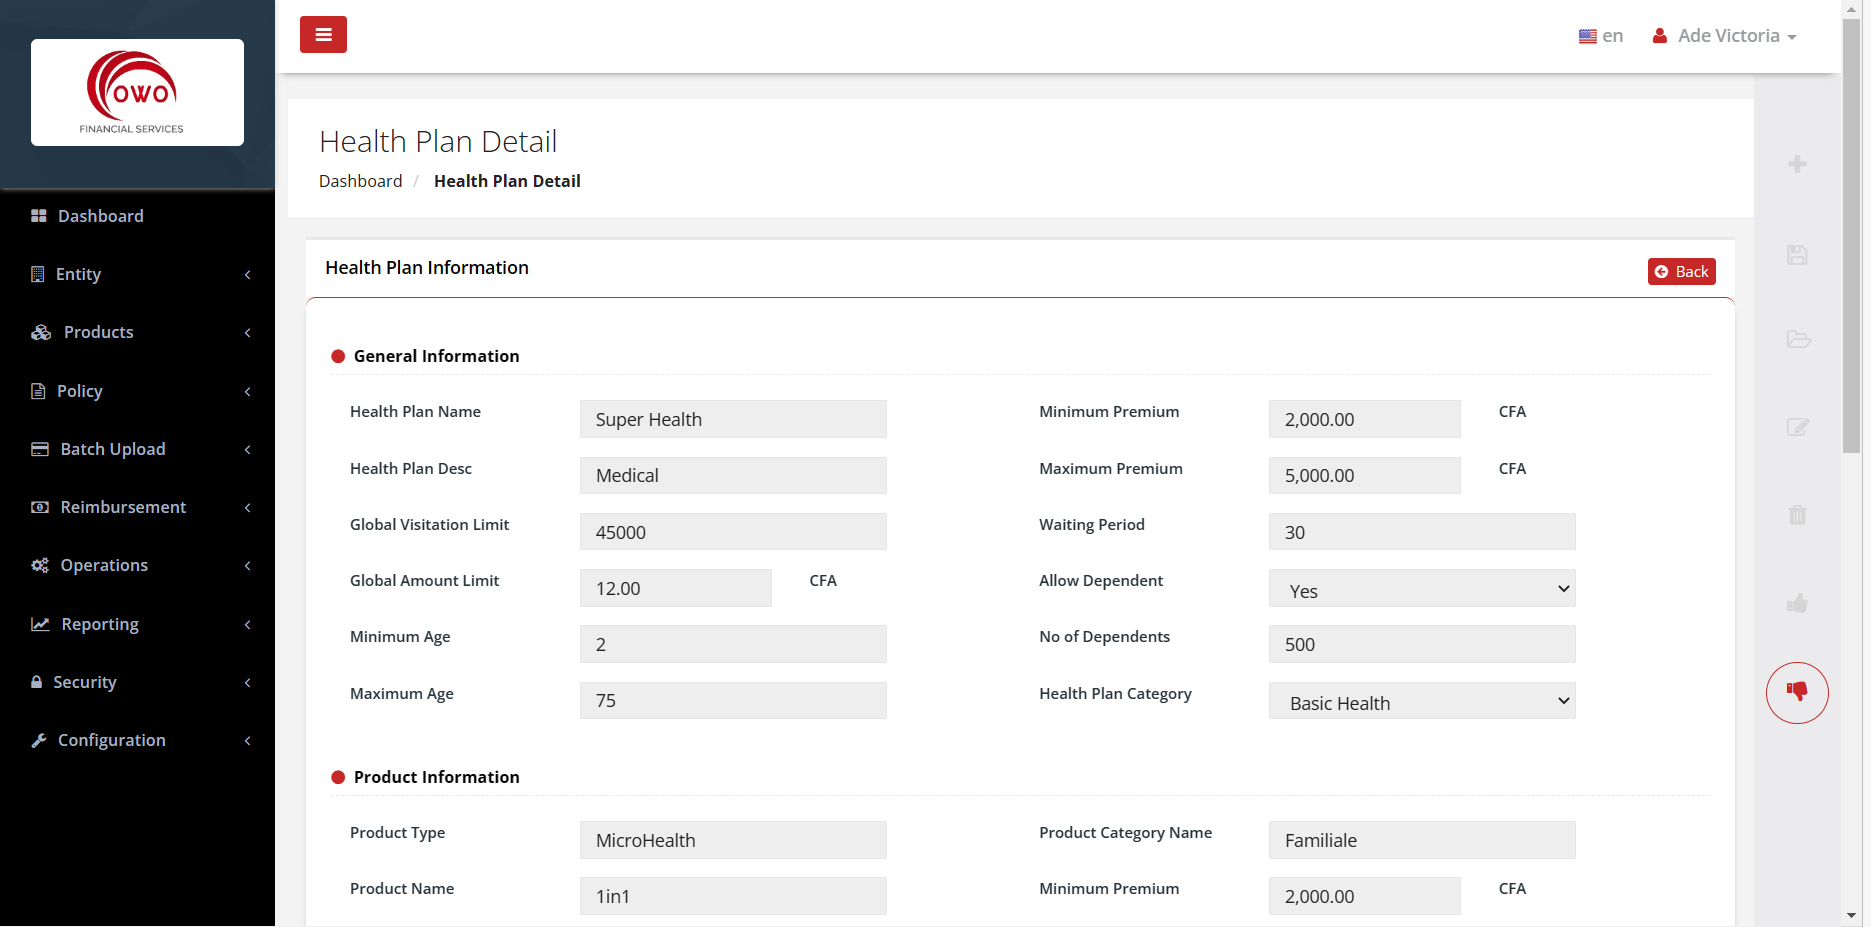Viewport: 1871px width, 927px height.
Task: Click the Reimbursement money icon
Action: pos(40,507)
